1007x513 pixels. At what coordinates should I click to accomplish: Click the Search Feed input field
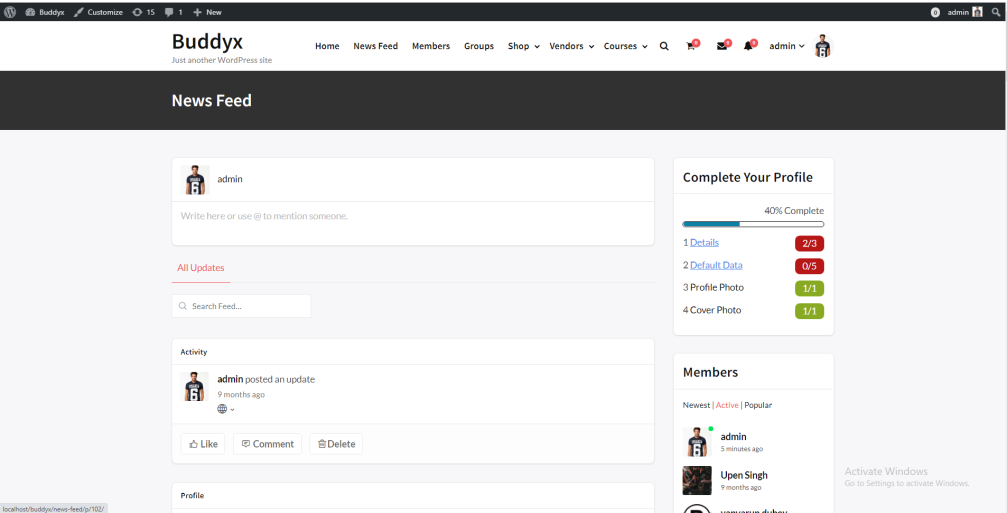pyautogui.click(x=241, y=306)
